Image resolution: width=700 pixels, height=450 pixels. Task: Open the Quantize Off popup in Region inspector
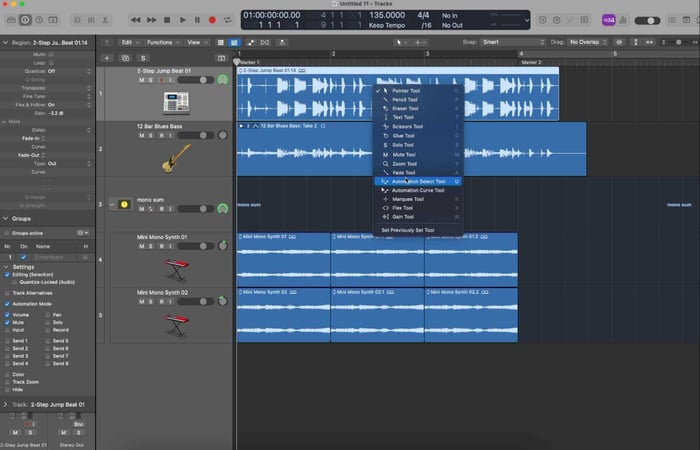coord(69,71)
